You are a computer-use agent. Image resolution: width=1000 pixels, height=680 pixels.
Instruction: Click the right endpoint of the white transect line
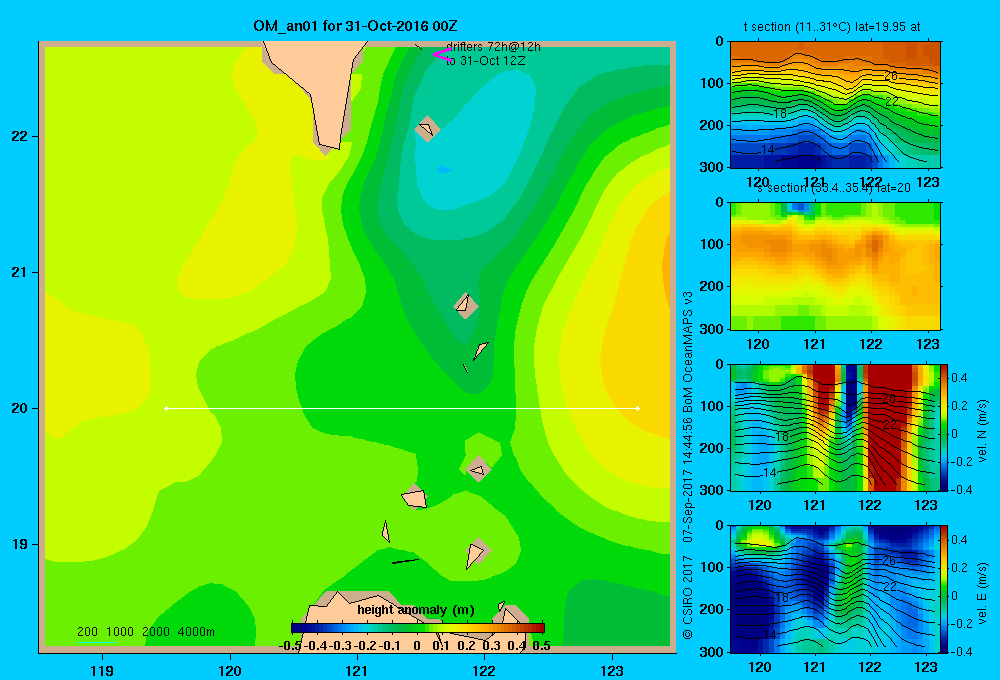point(638,408)
